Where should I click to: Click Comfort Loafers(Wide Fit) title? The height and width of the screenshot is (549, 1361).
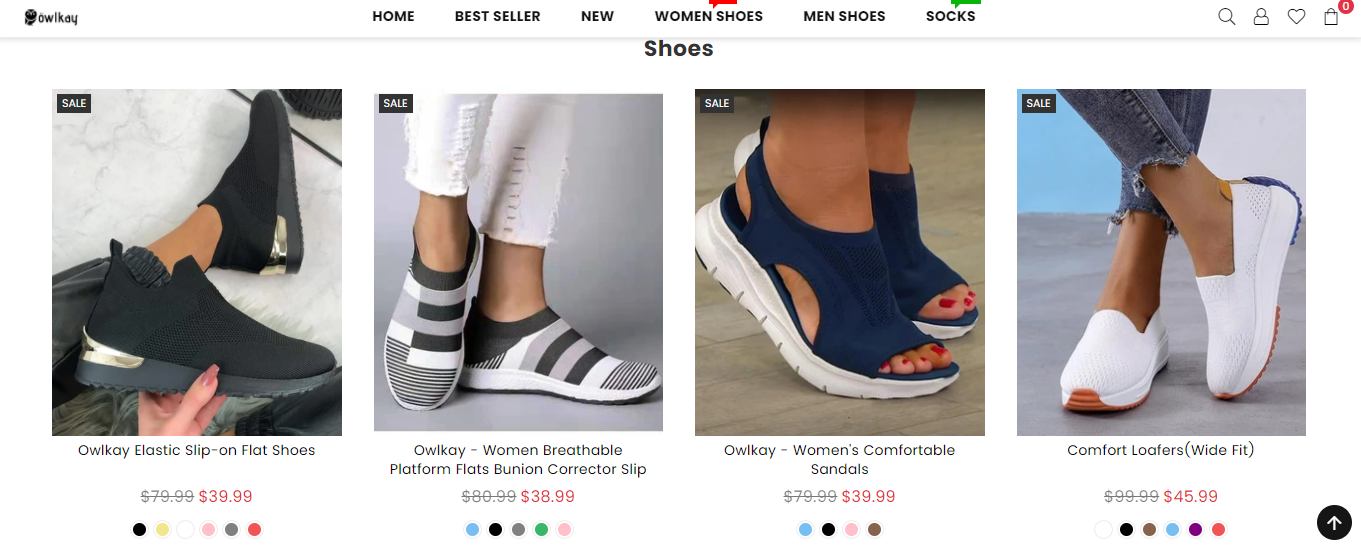tap(1160, 450)
